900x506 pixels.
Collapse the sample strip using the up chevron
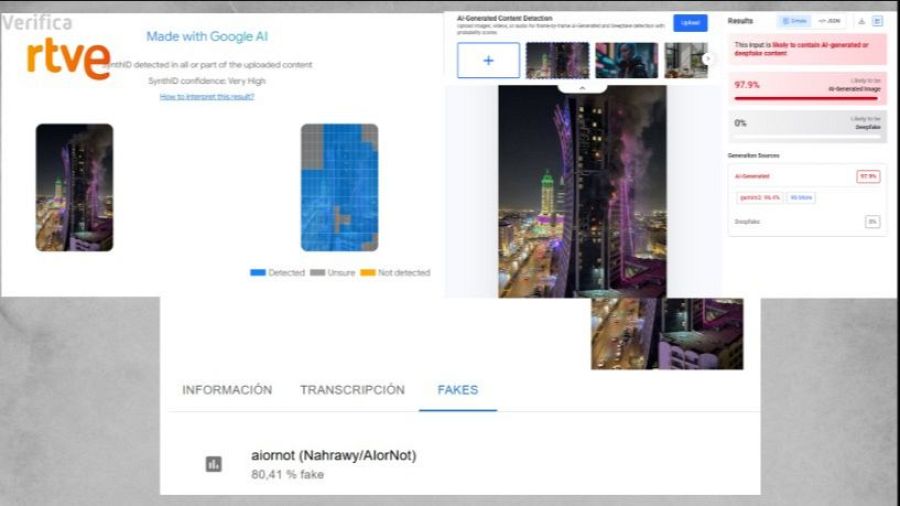[582, 88]
